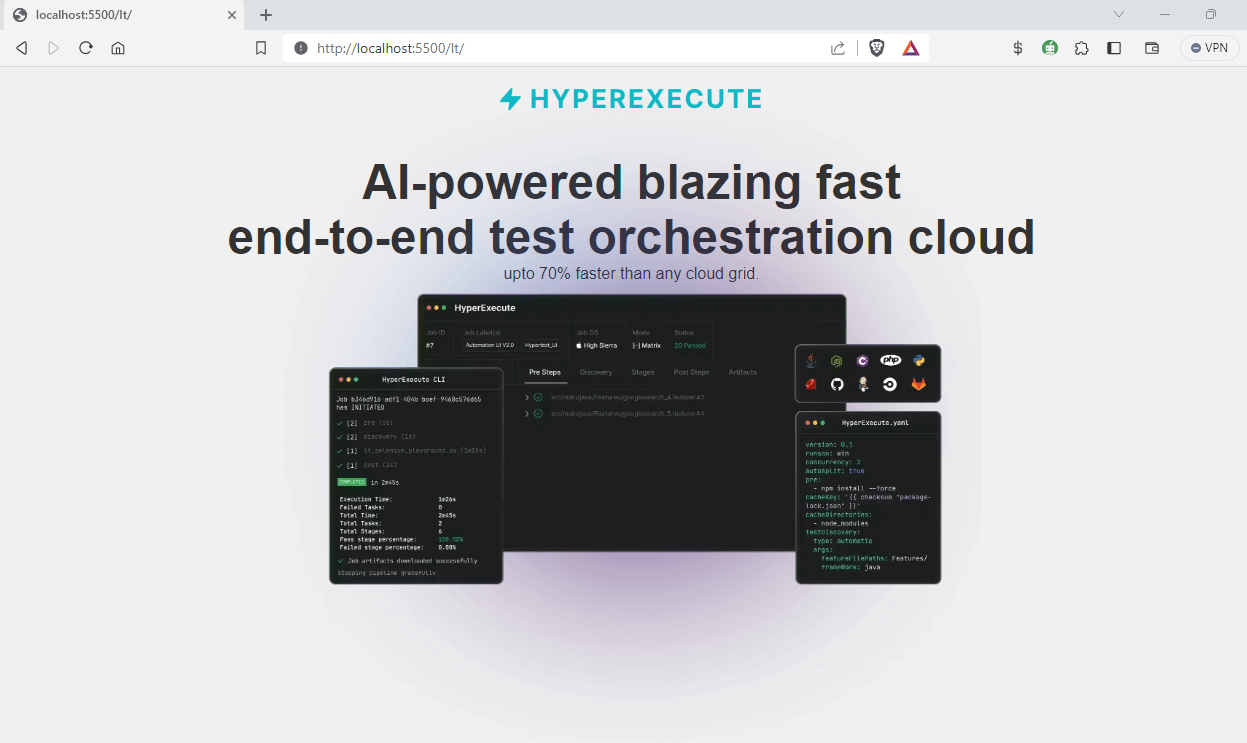
Task: Click the GitLab fox icon
Action: coord(918,384)
